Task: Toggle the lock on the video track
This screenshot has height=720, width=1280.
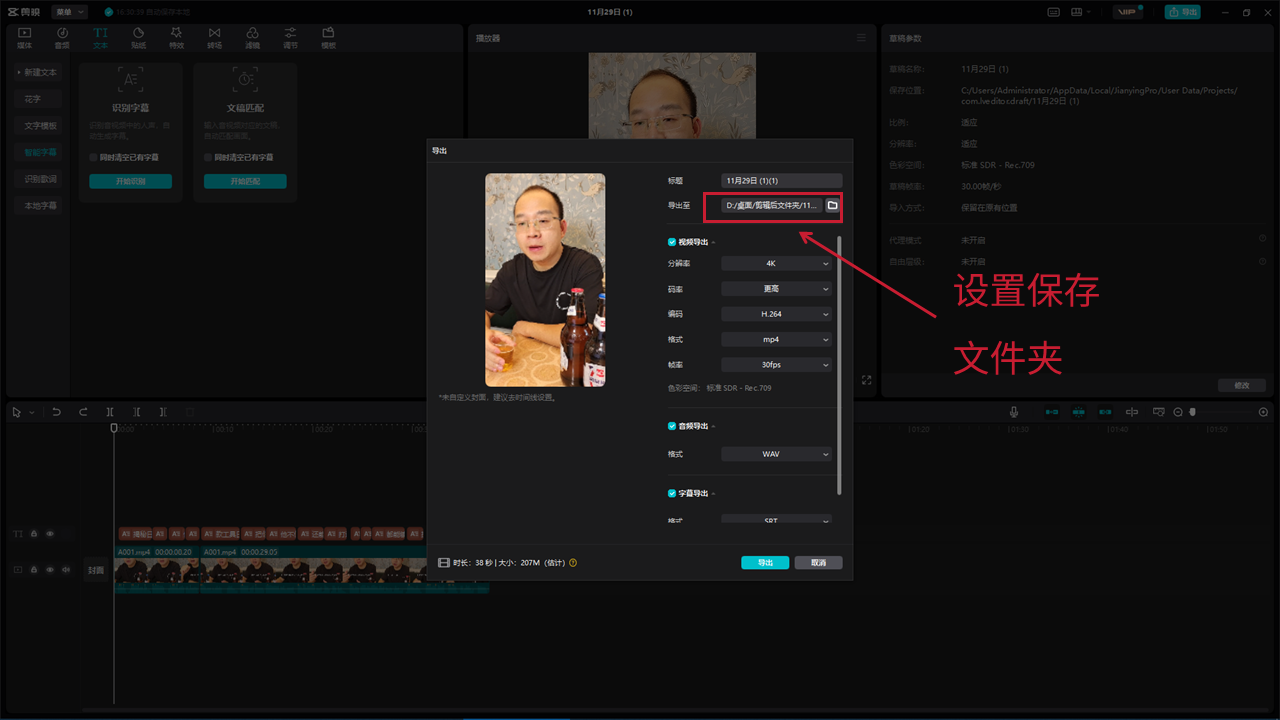Action: point(34,570)
